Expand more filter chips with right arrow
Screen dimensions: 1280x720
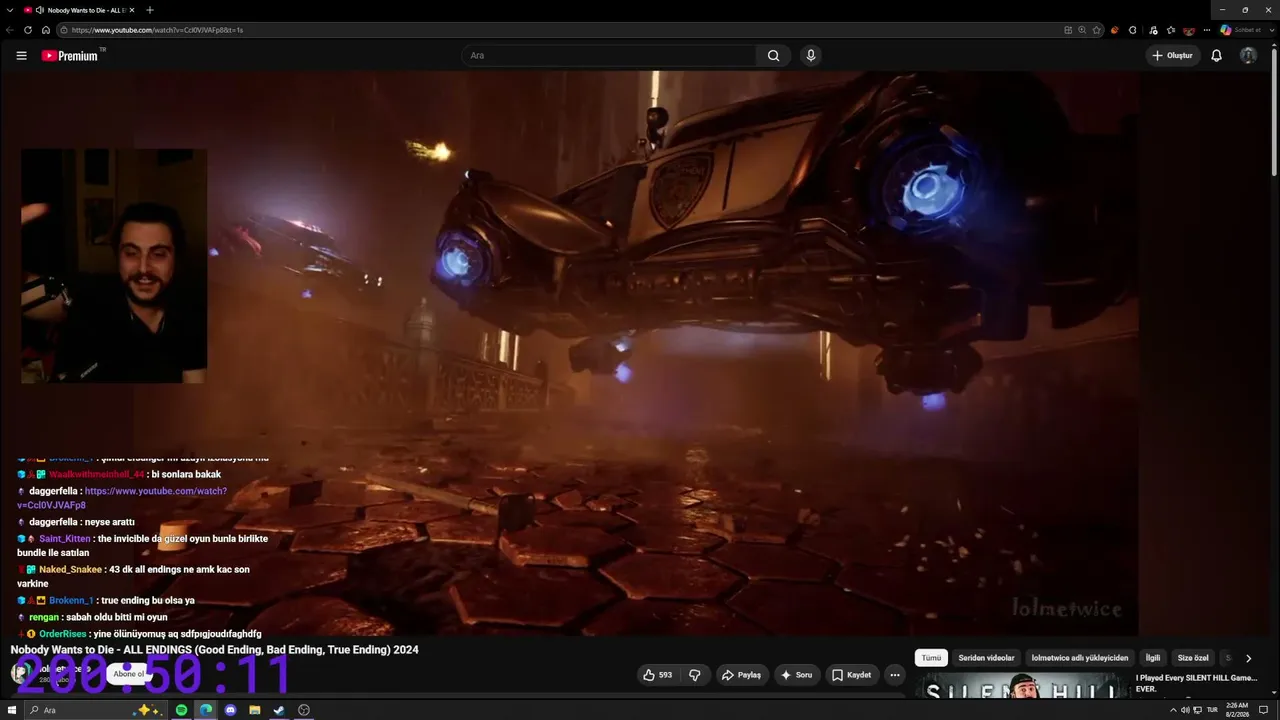coord(1248,658)
